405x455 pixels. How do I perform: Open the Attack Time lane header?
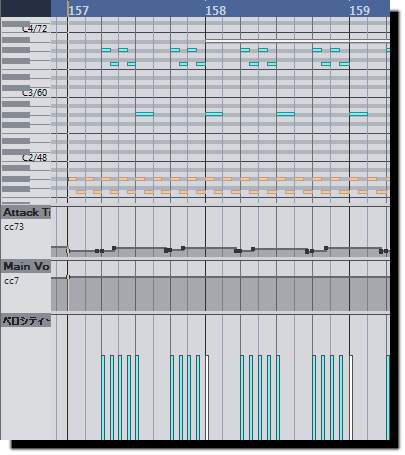tap(26, 212)
